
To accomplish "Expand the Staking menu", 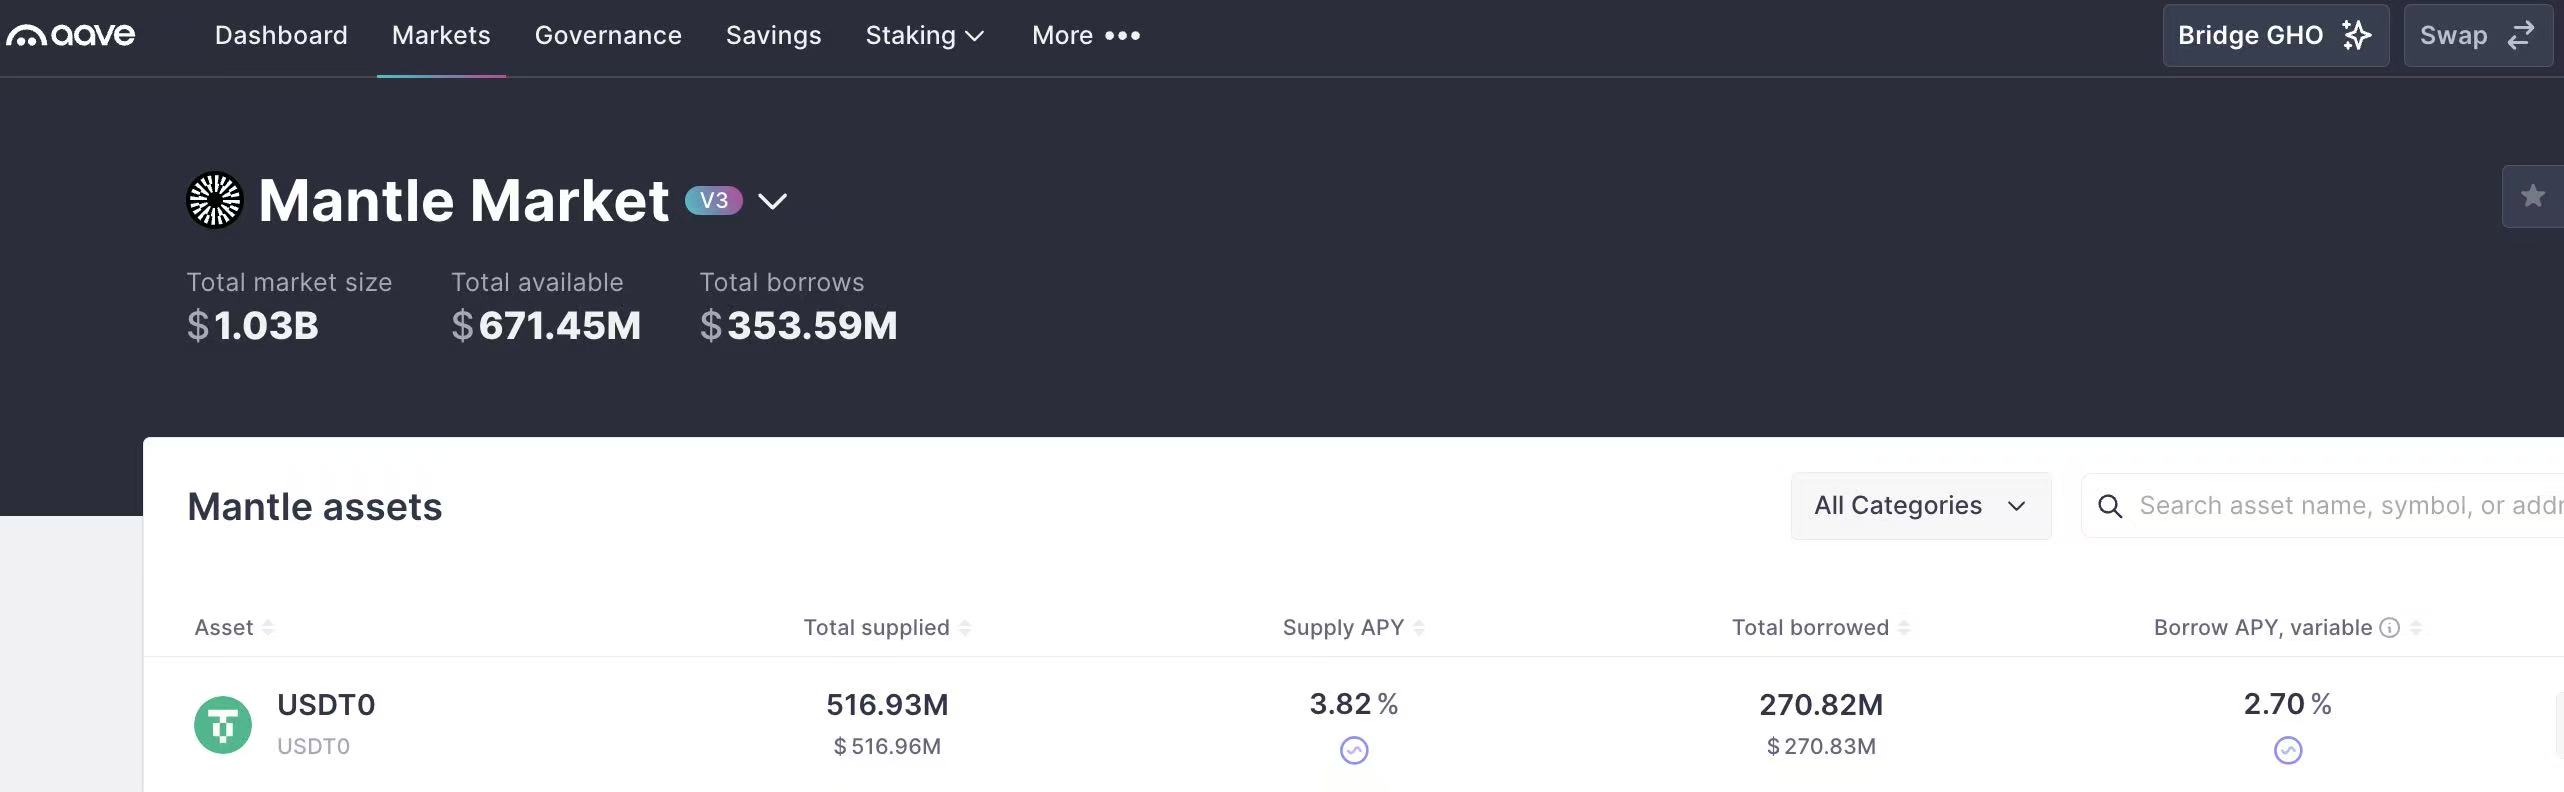I will pyautogui.click(x=925, y=36).
